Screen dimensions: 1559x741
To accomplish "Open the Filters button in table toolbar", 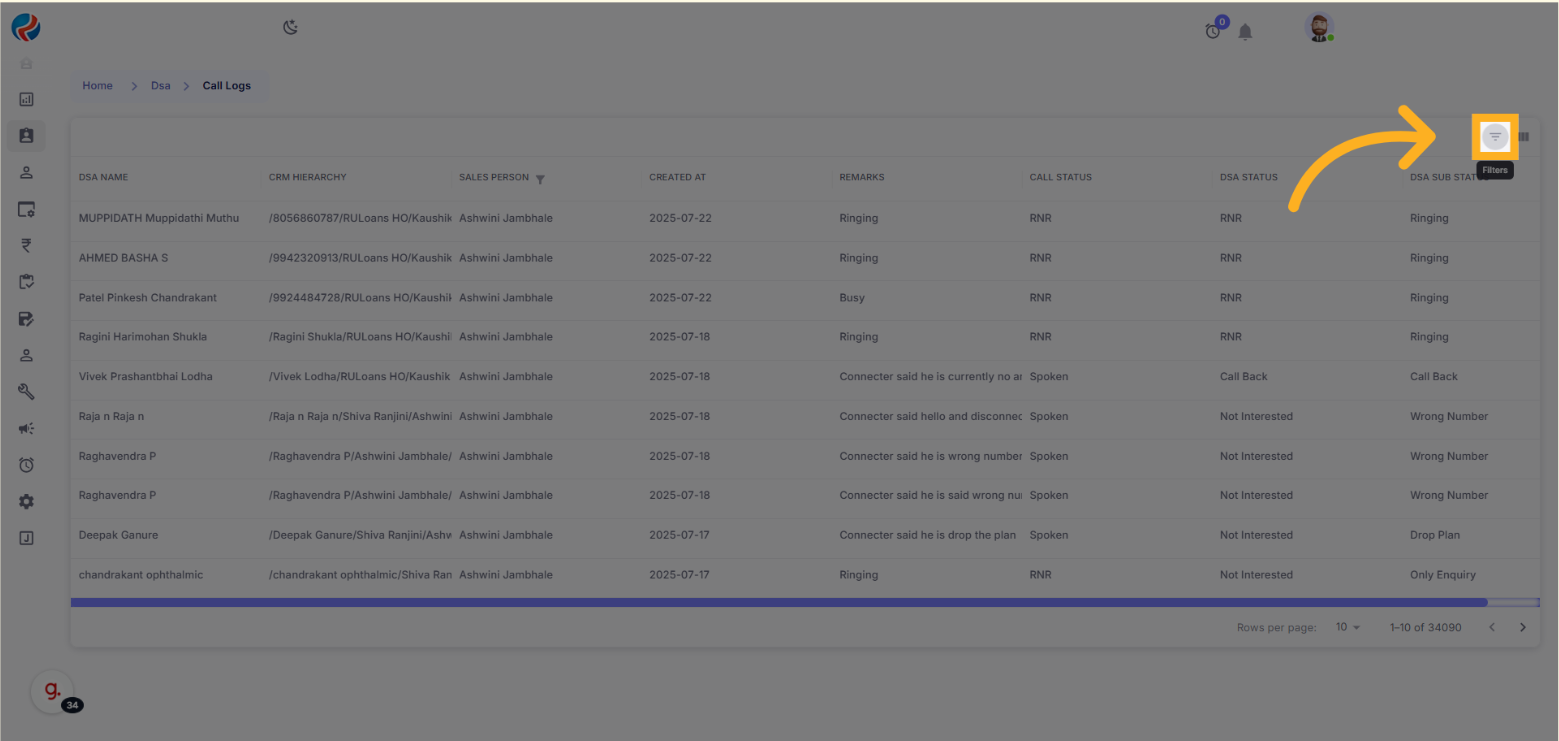I will coord(1495,137).
